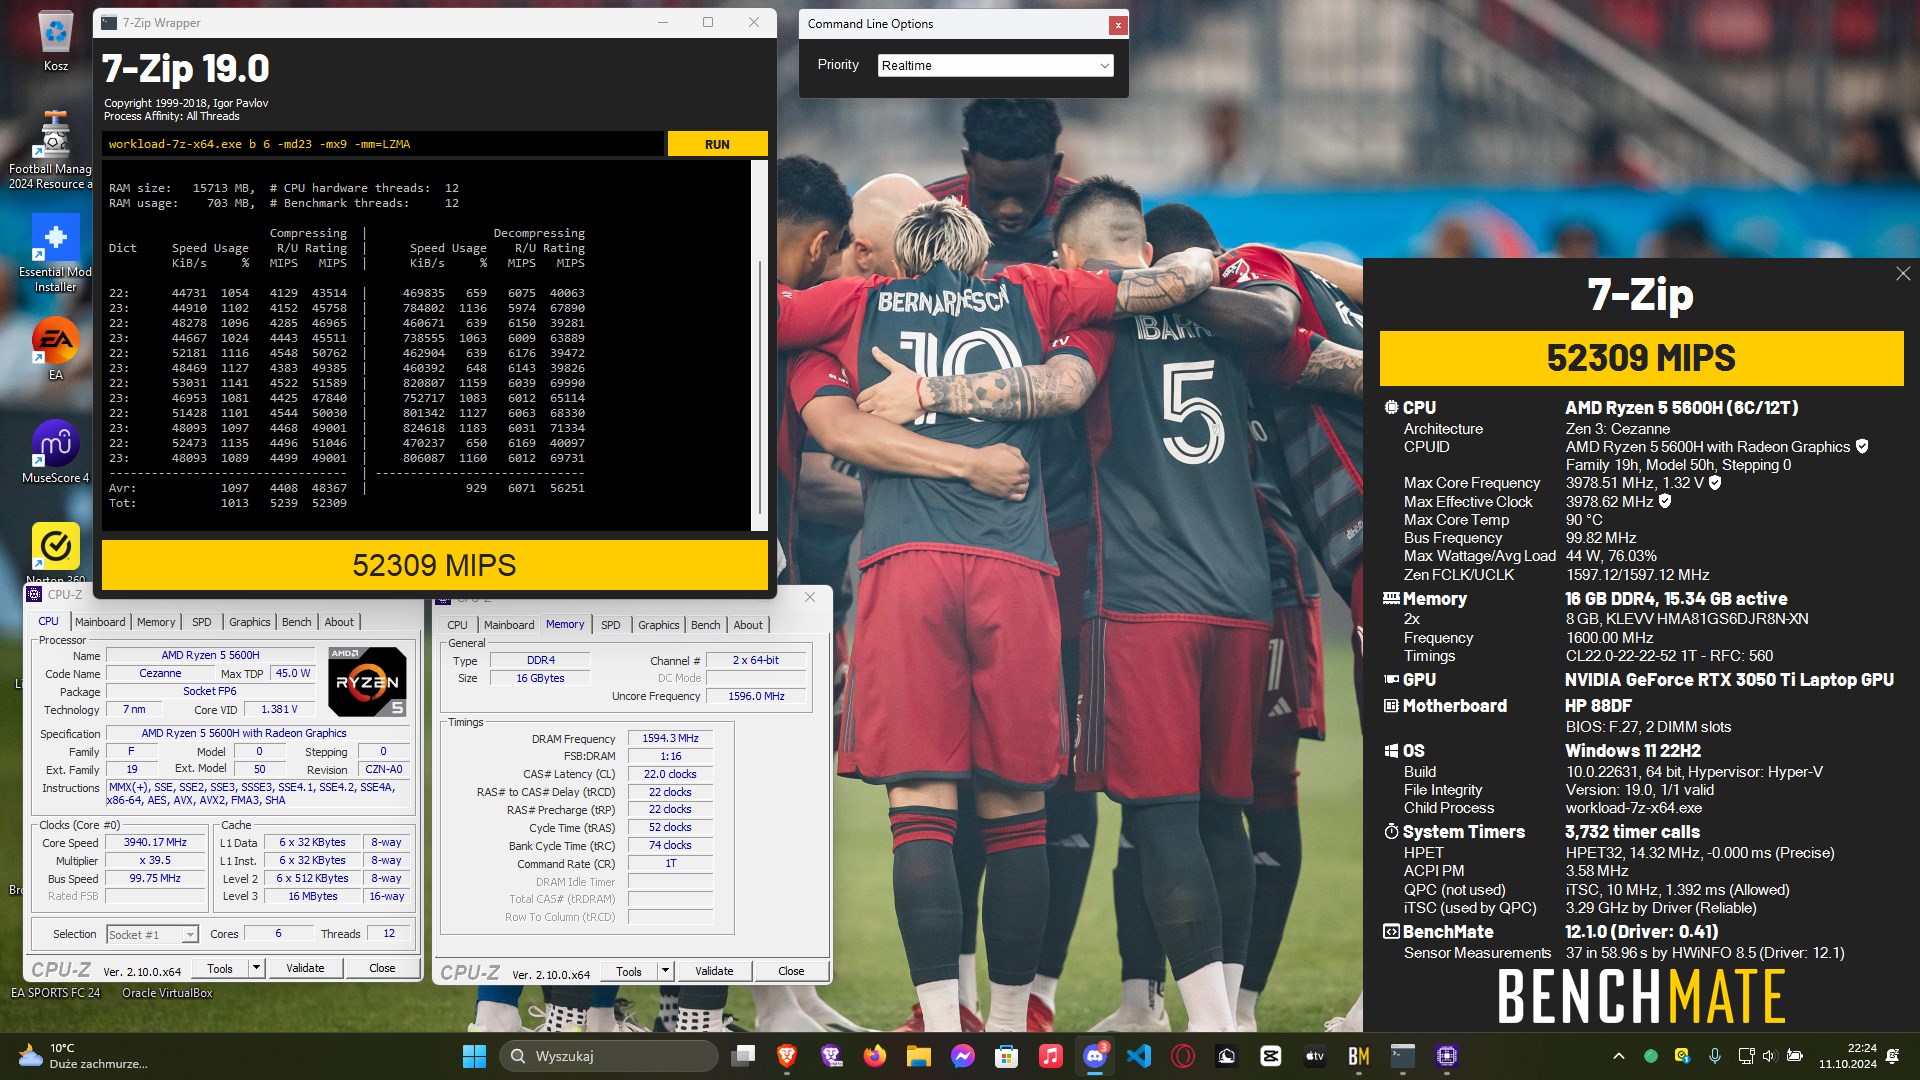Click Validate button in left CPU-Z window
The height and width of the screenshot is (1080, 1920).
(305, 968)
